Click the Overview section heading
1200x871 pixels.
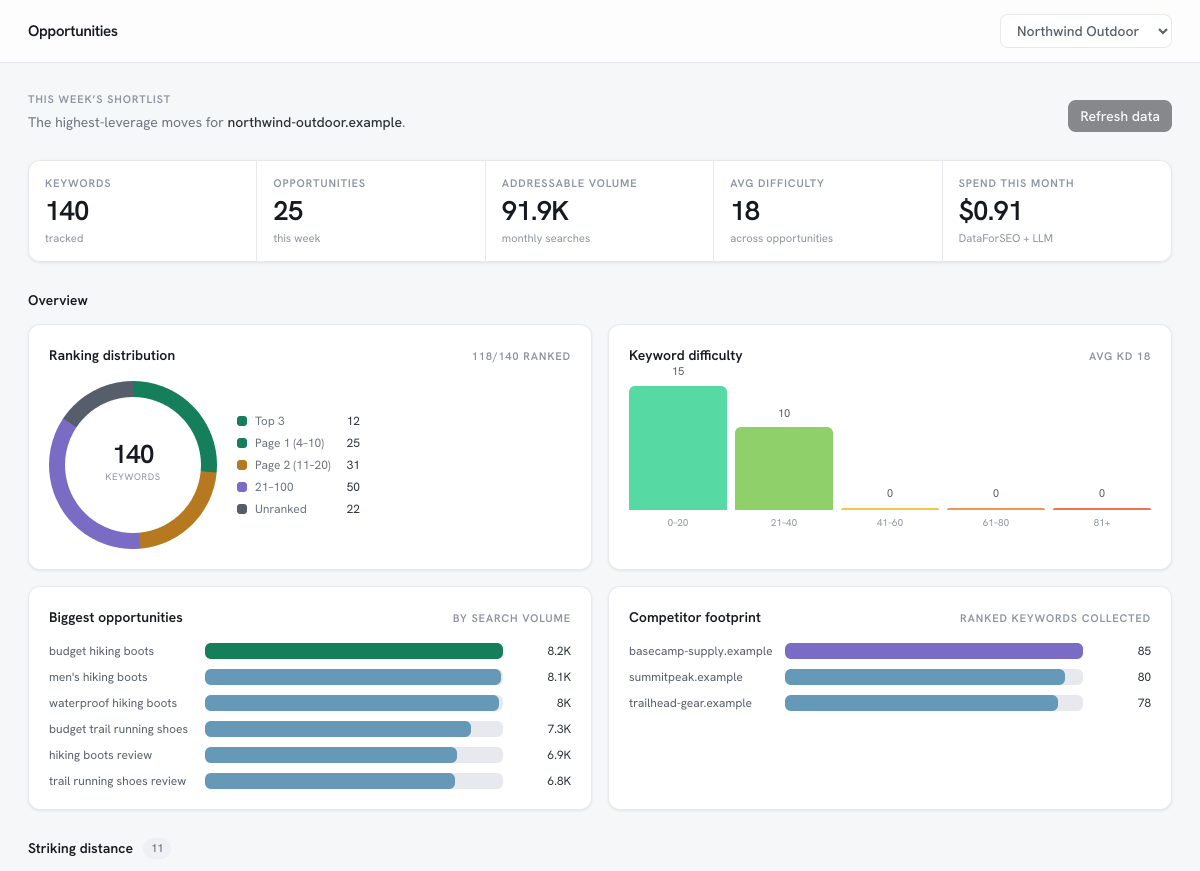coord(58,300)
